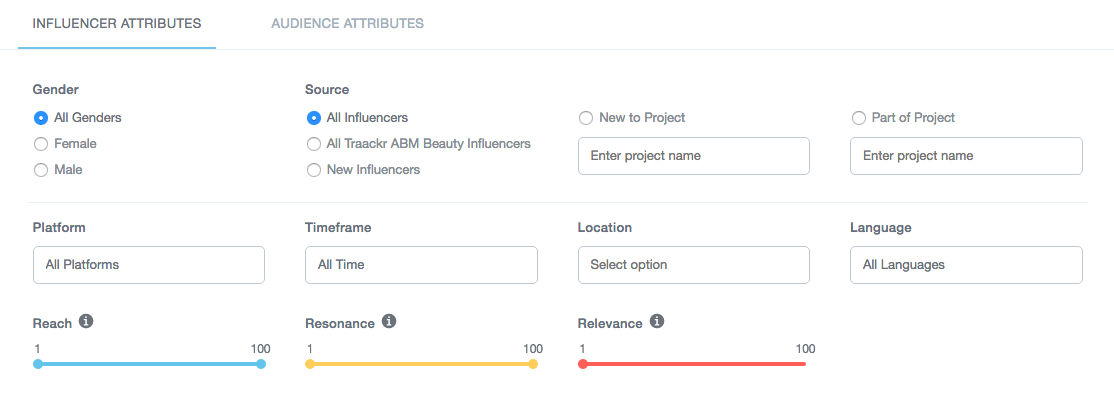The width and height of the screenshot is (1114, 393).
Task: Click the yellow Resonance slider's left handle
Action: click(310, 364)
